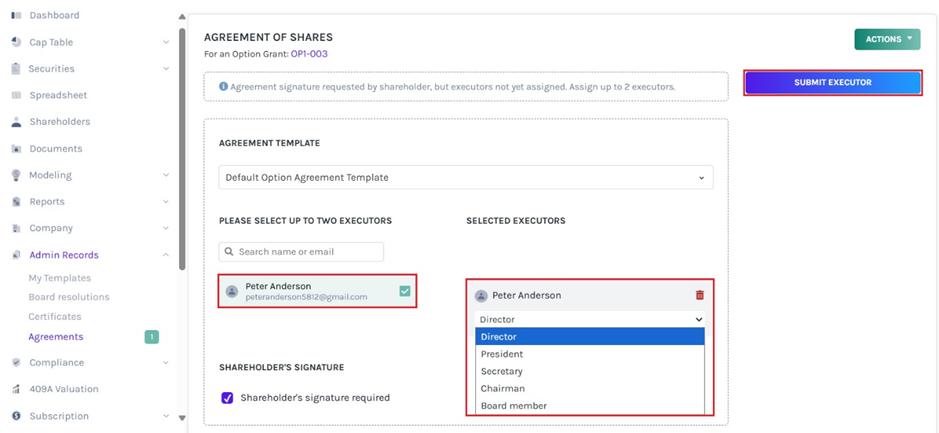Expand the Company menu chevron
This screenshot has height=433, width=939.
[x=166, y=228]
